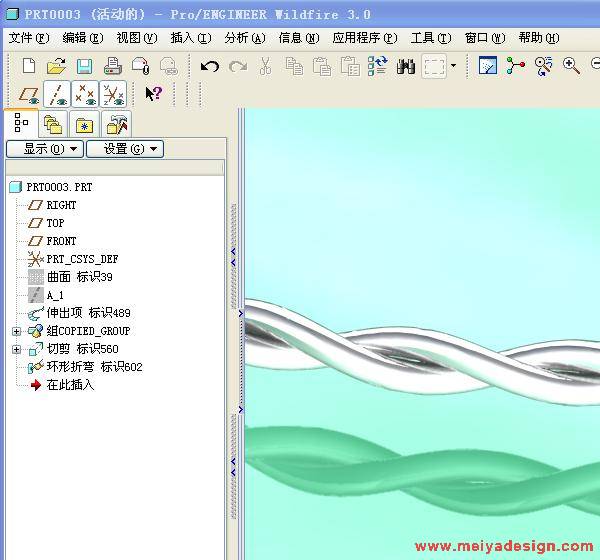
Task: Open the 显示 dropdown in model tree
Action: (44, 149)
